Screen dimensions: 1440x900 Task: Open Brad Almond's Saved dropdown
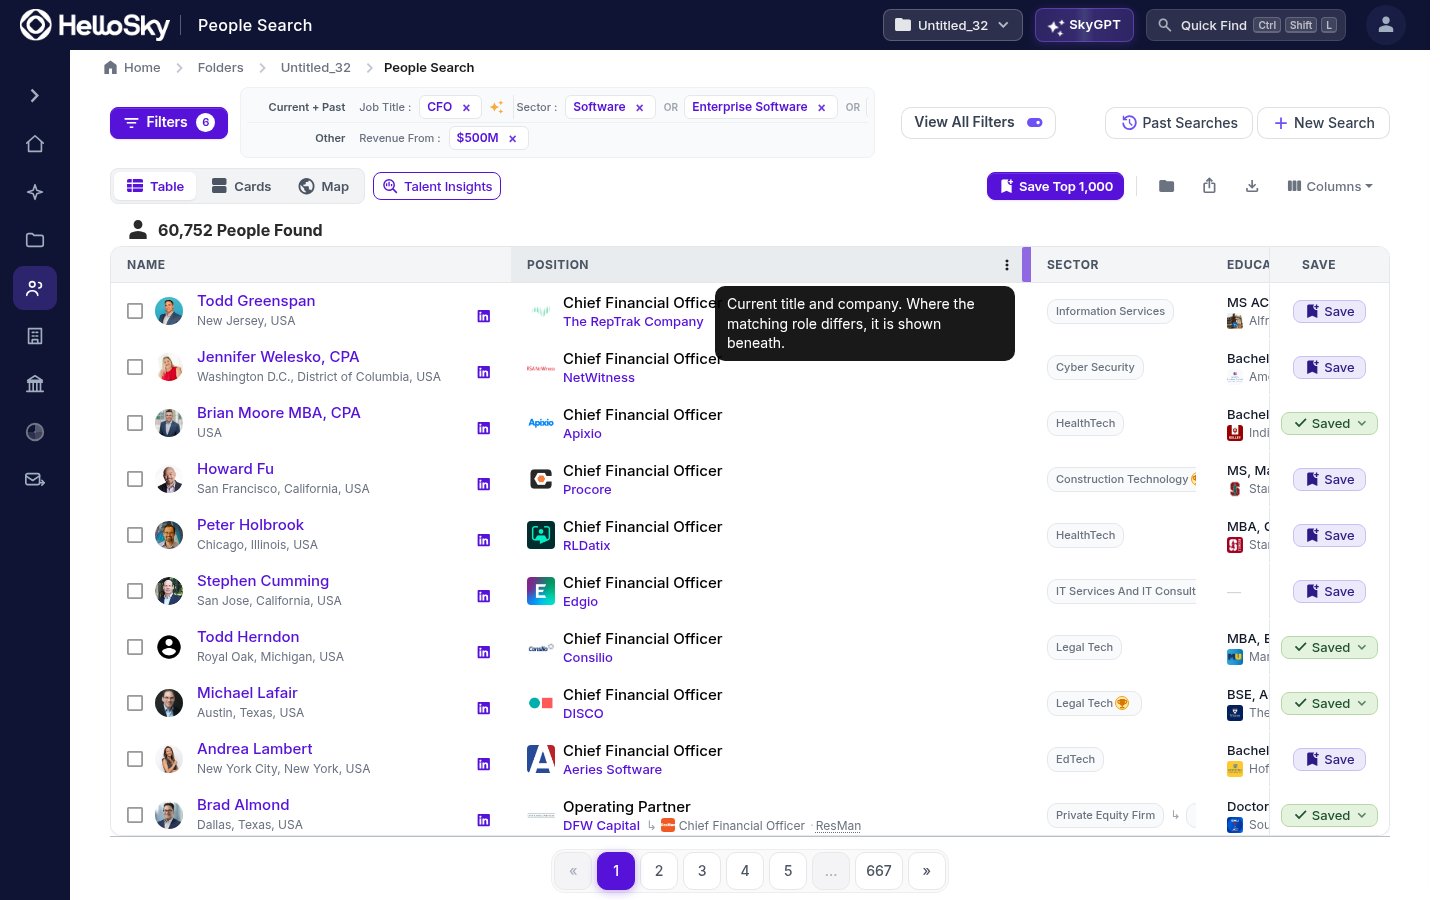(1329, 815)
